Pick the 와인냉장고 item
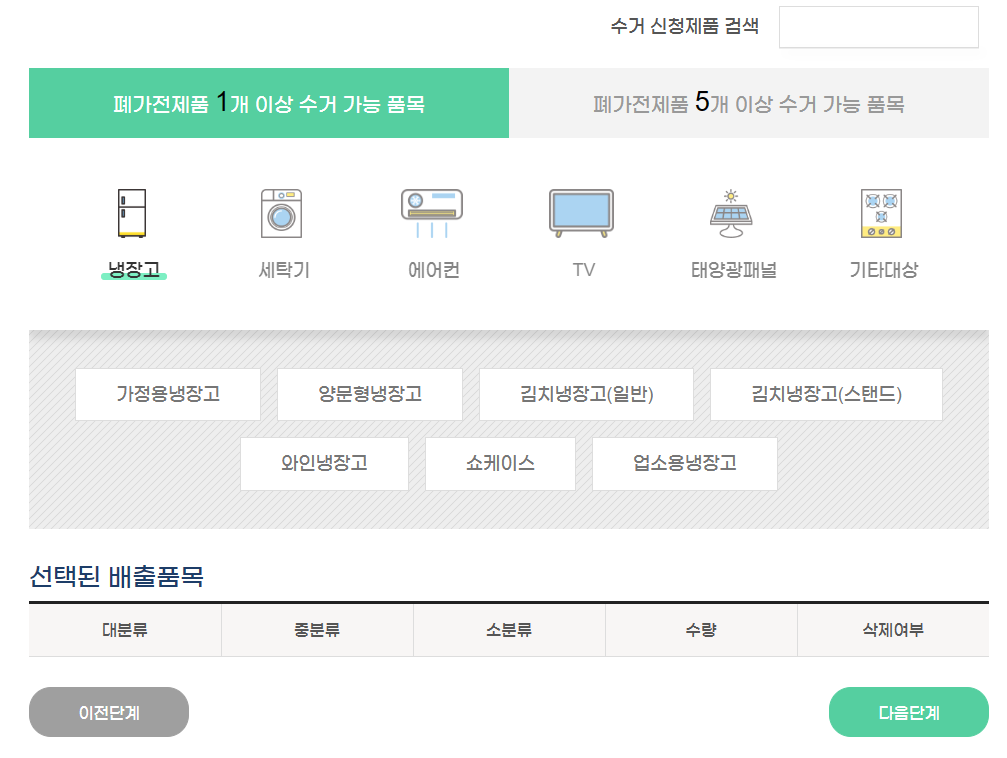 click(323, 463)
